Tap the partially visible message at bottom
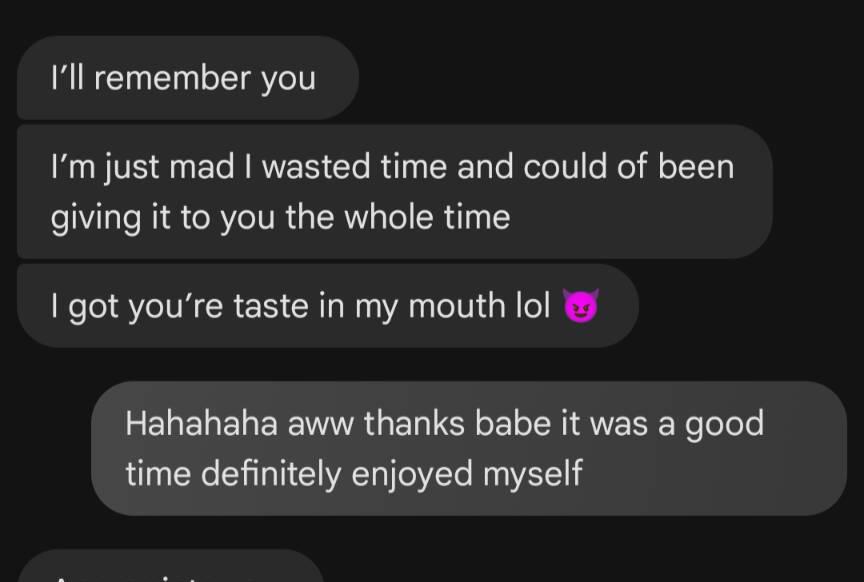The image size is (864, 582). pos(170,570)
